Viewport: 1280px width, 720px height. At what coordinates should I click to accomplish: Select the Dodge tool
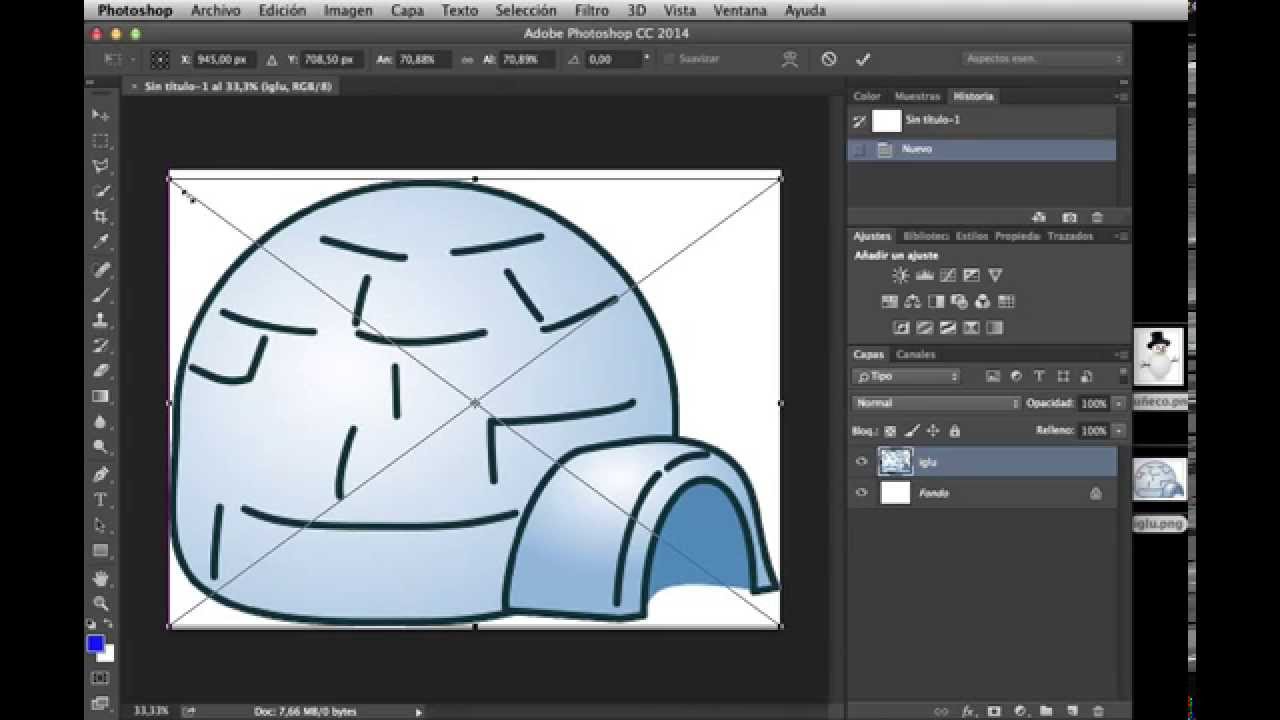tap(100, 447)
